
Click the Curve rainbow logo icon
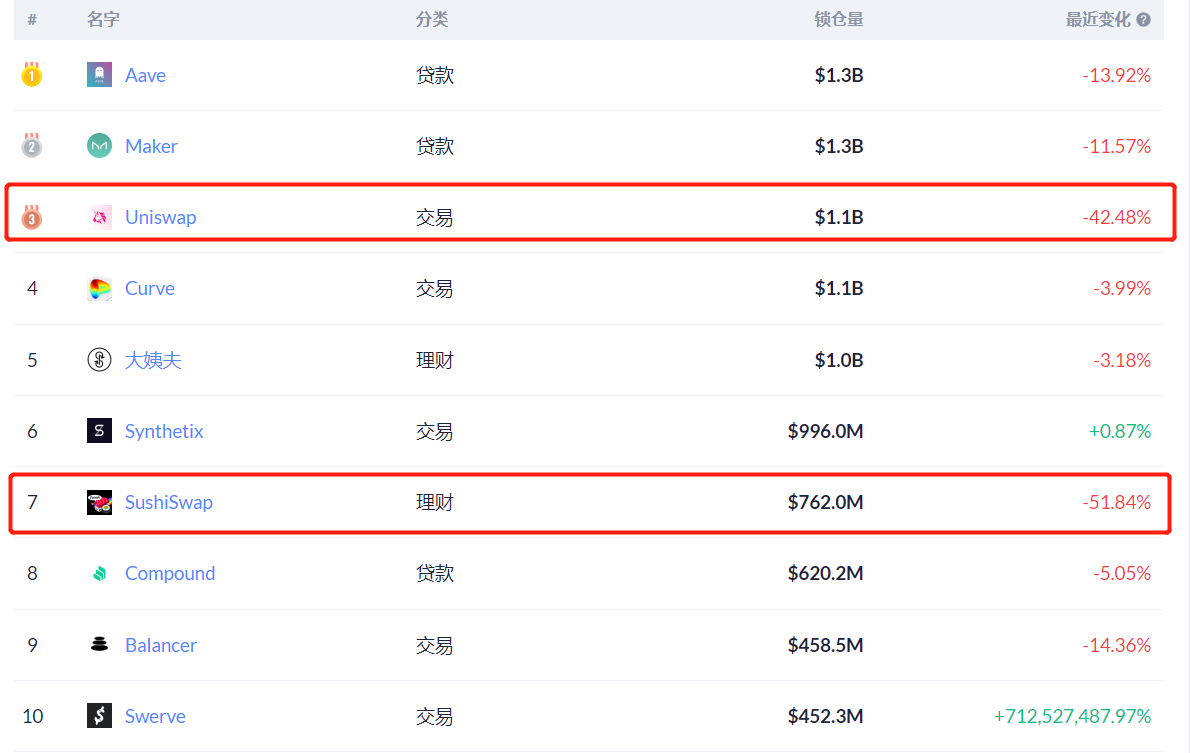(99, 289)
